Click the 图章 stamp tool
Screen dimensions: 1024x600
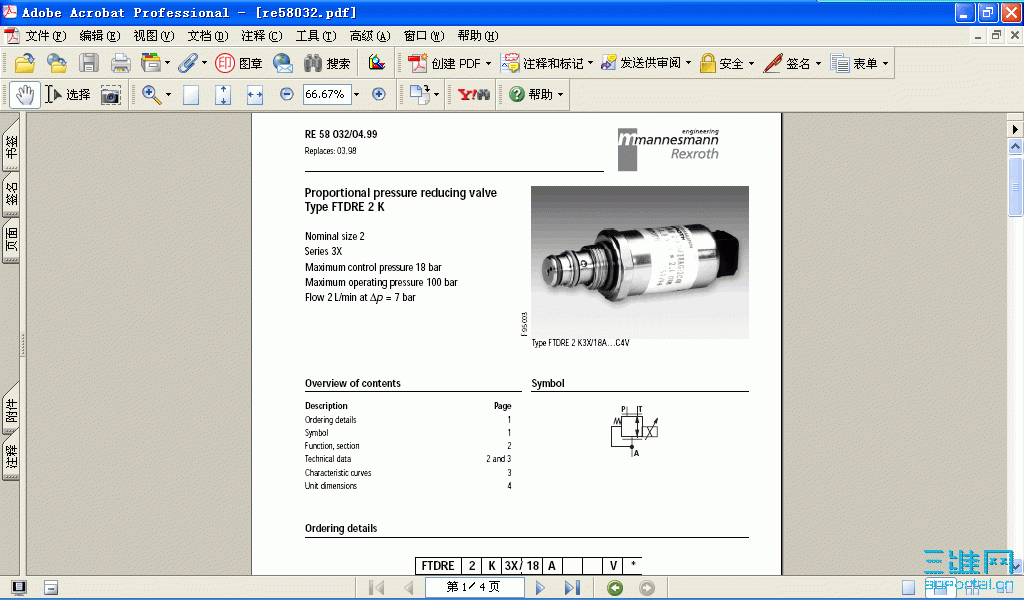(239, 63)
